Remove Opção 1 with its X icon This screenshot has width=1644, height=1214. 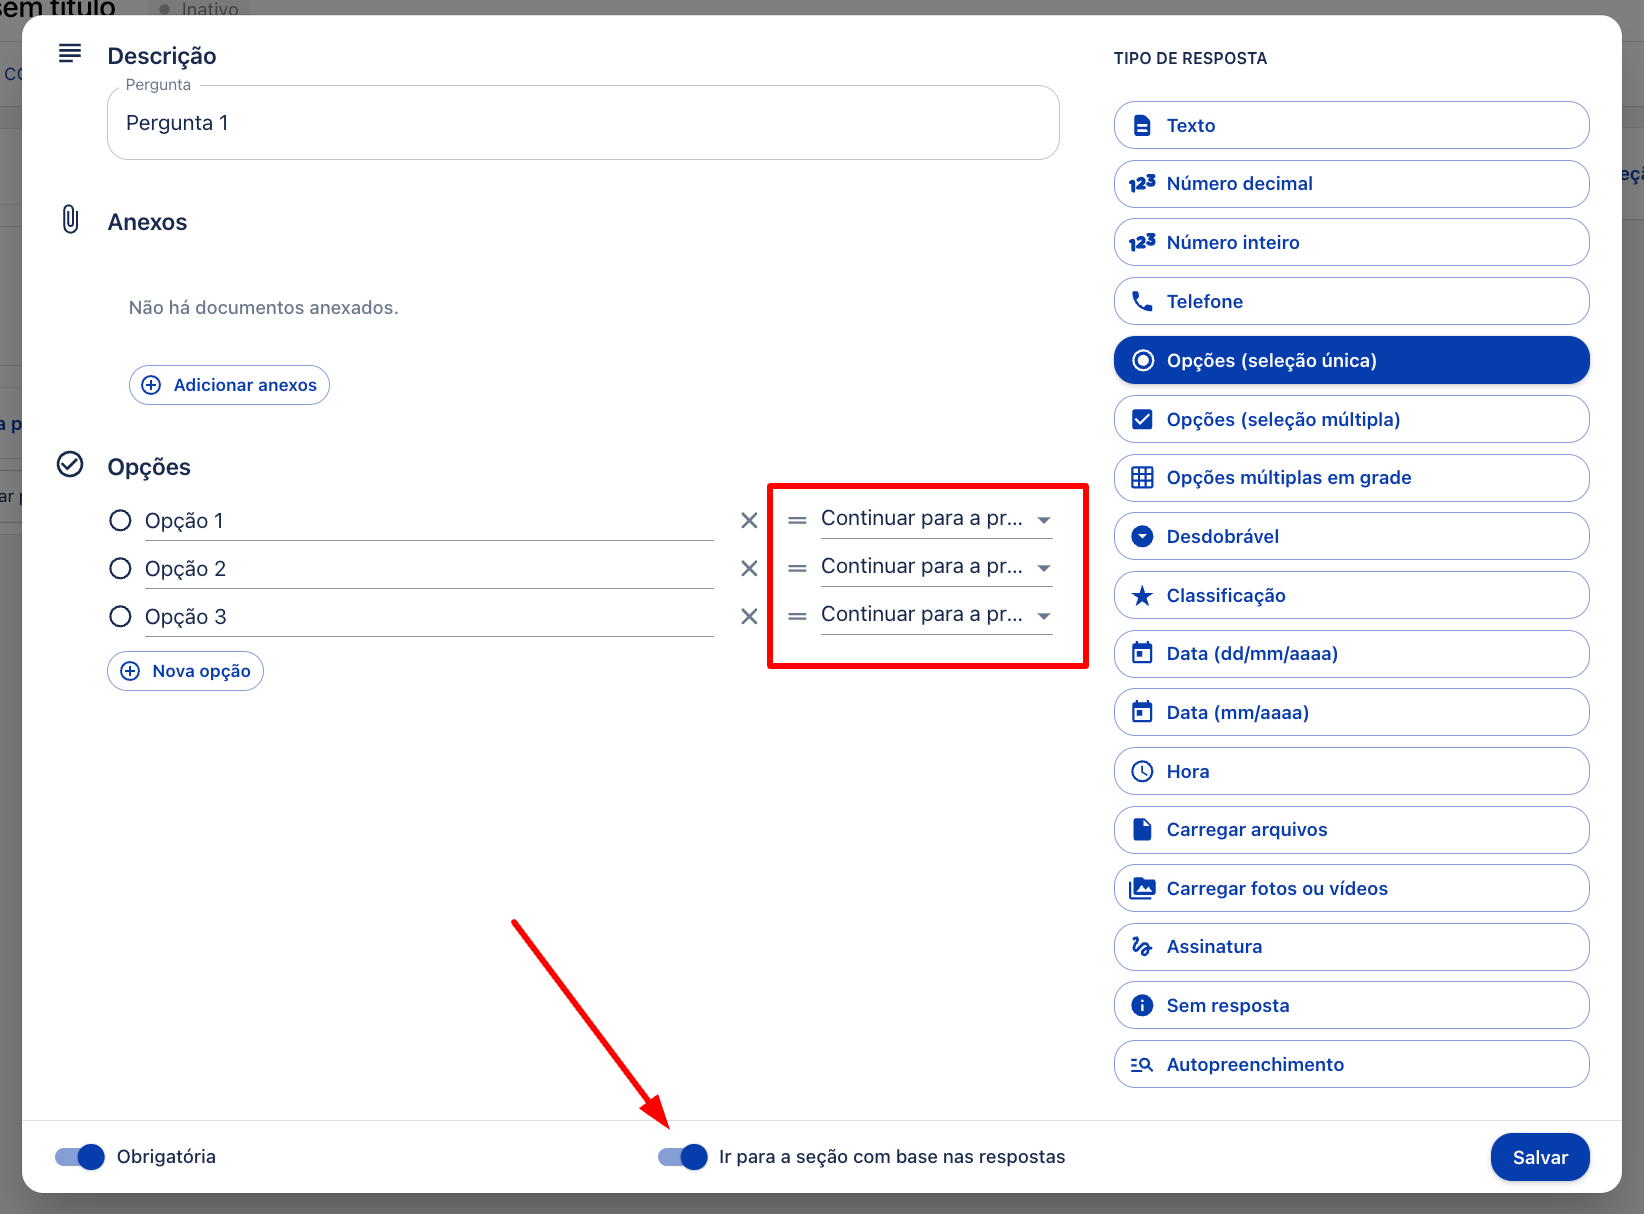tap(749, 520)
